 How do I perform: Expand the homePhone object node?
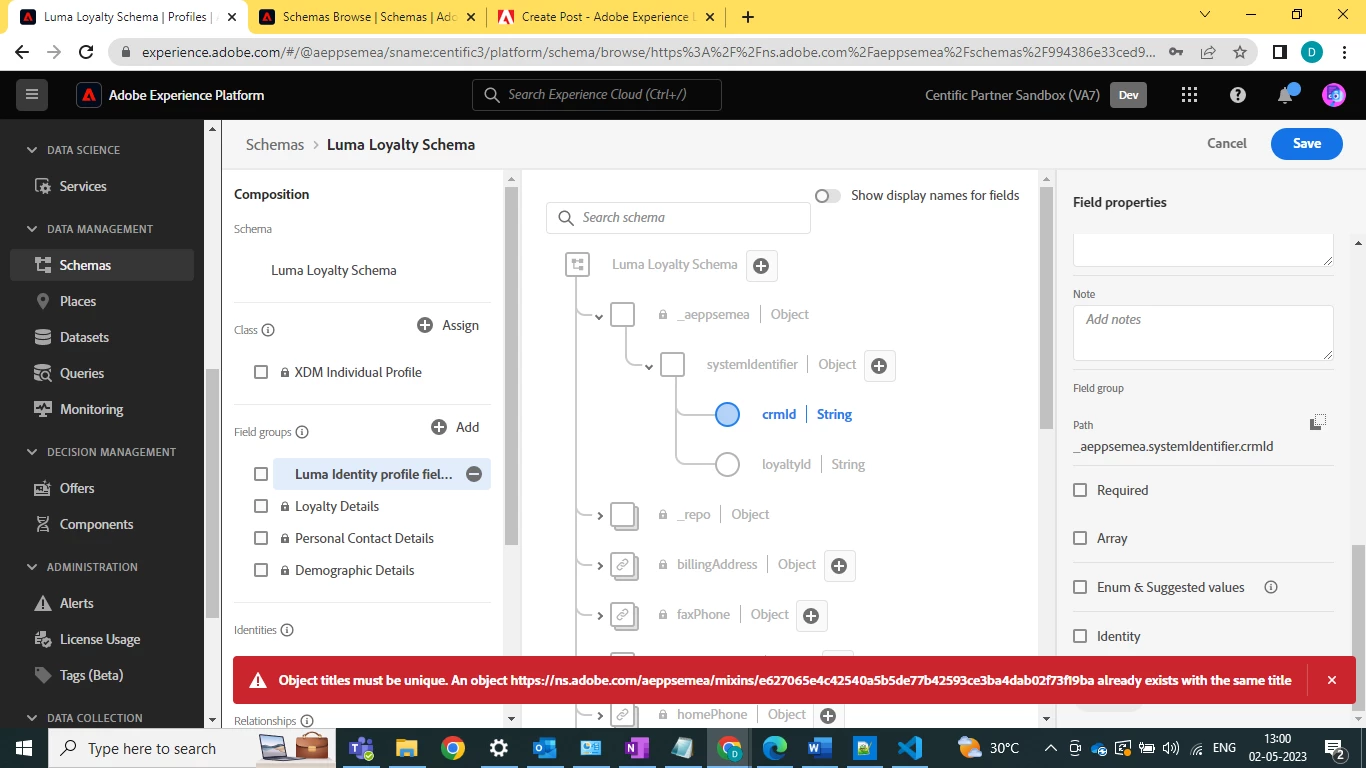(x=600, y=716)
